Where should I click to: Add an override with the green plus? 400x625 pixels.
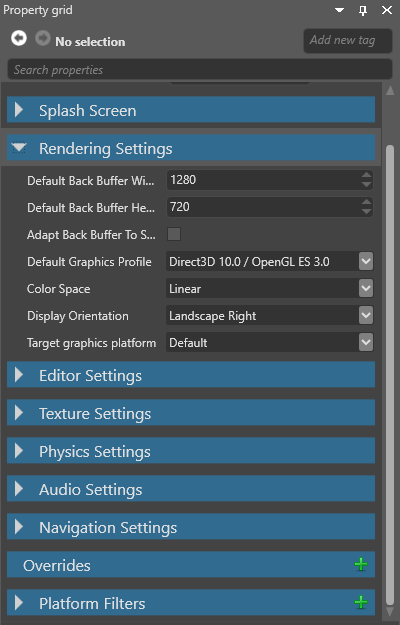pos(361,564)
